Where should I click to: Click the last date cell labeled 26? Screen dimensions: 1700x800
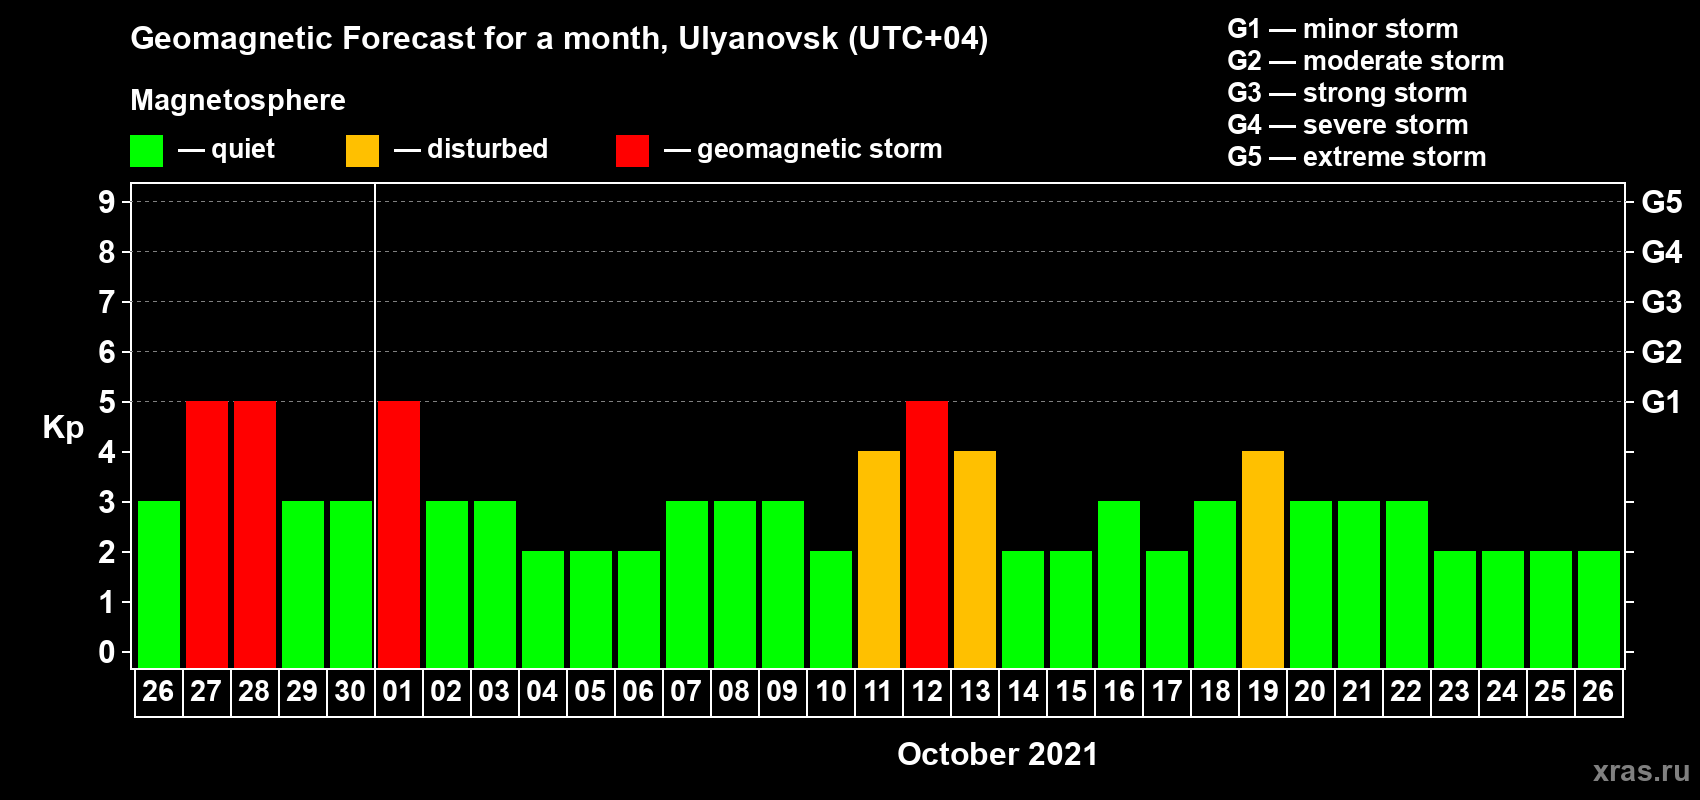[1598, 692]
